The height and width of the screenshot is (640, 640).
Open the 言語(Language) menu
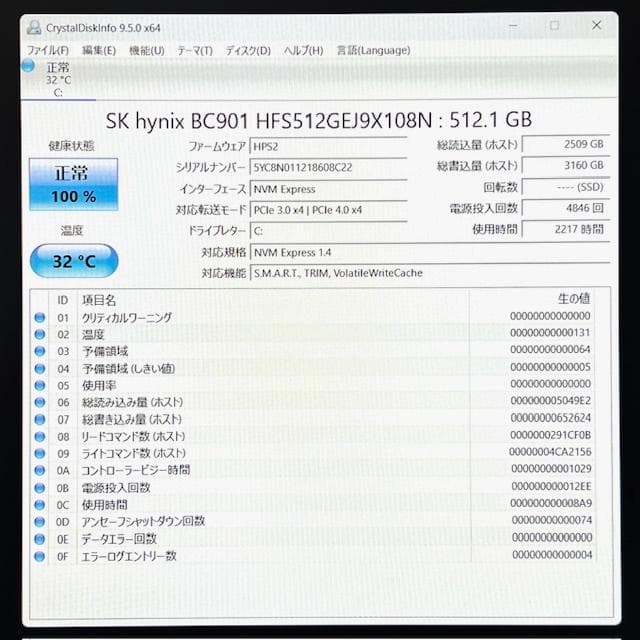[x=373, y=51]
